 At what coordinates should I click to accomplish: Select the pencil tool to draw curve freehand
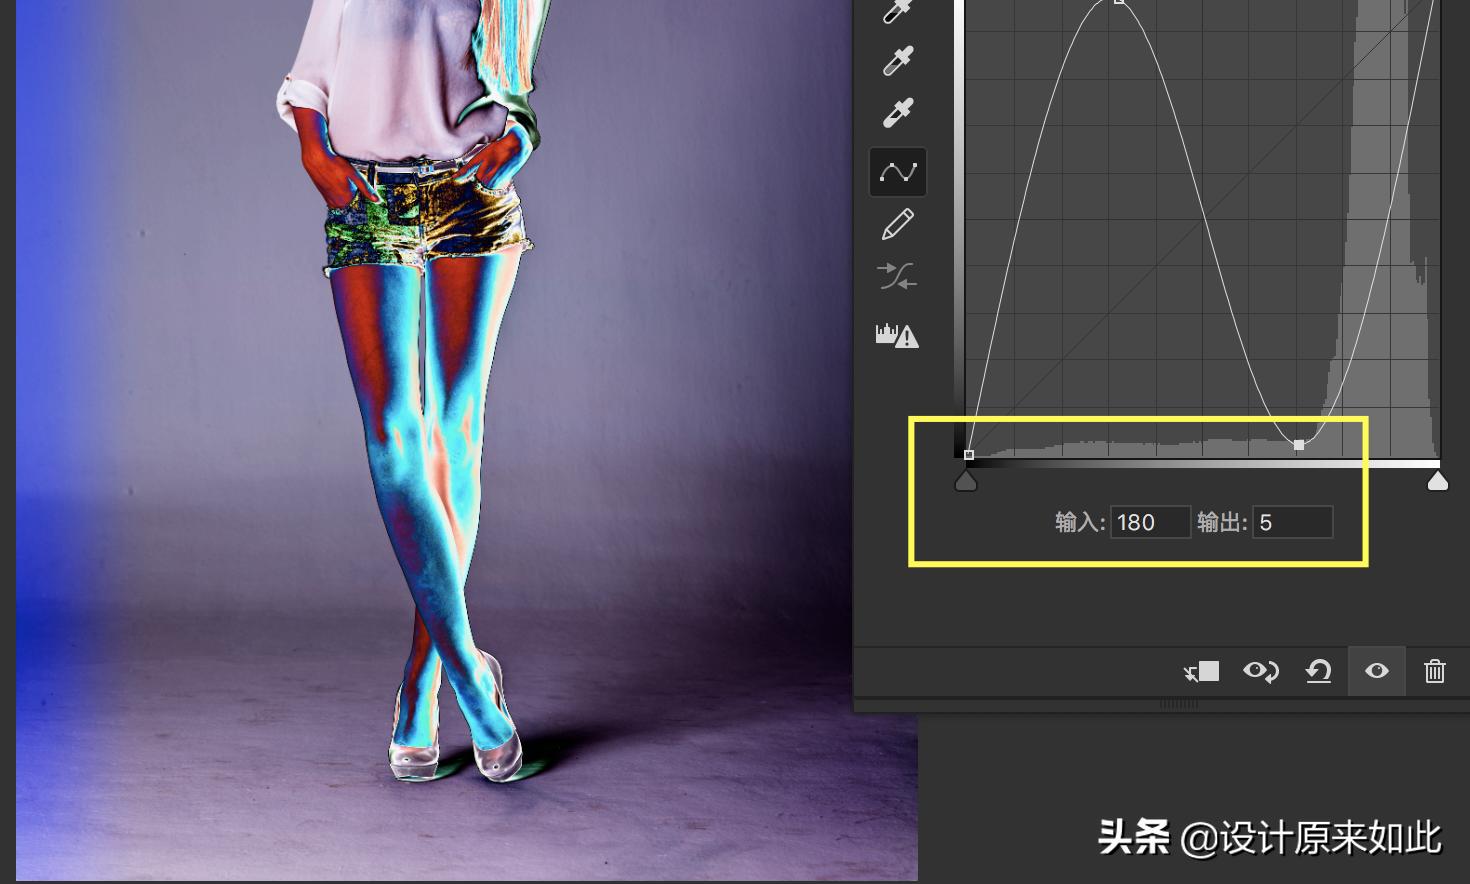(897, 224)
